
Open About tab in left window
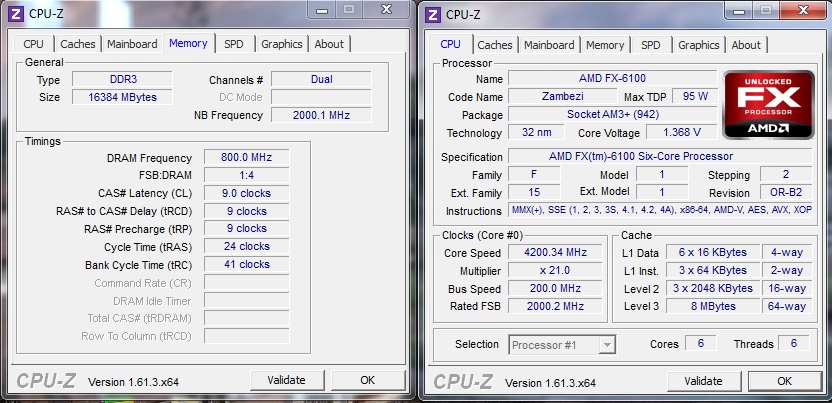(x=329, y=44)
